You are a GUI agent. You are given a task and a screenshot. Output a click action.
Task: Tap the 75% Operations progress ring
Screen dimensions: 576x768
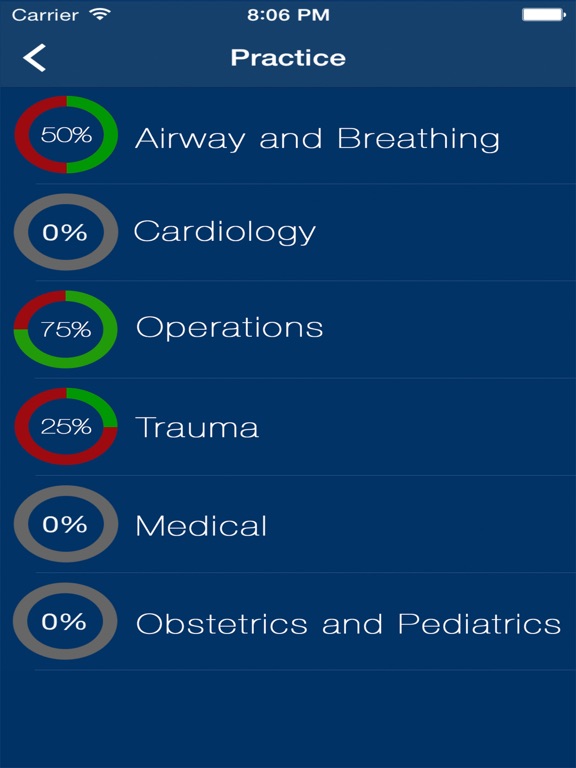click(x=66, y=329)
